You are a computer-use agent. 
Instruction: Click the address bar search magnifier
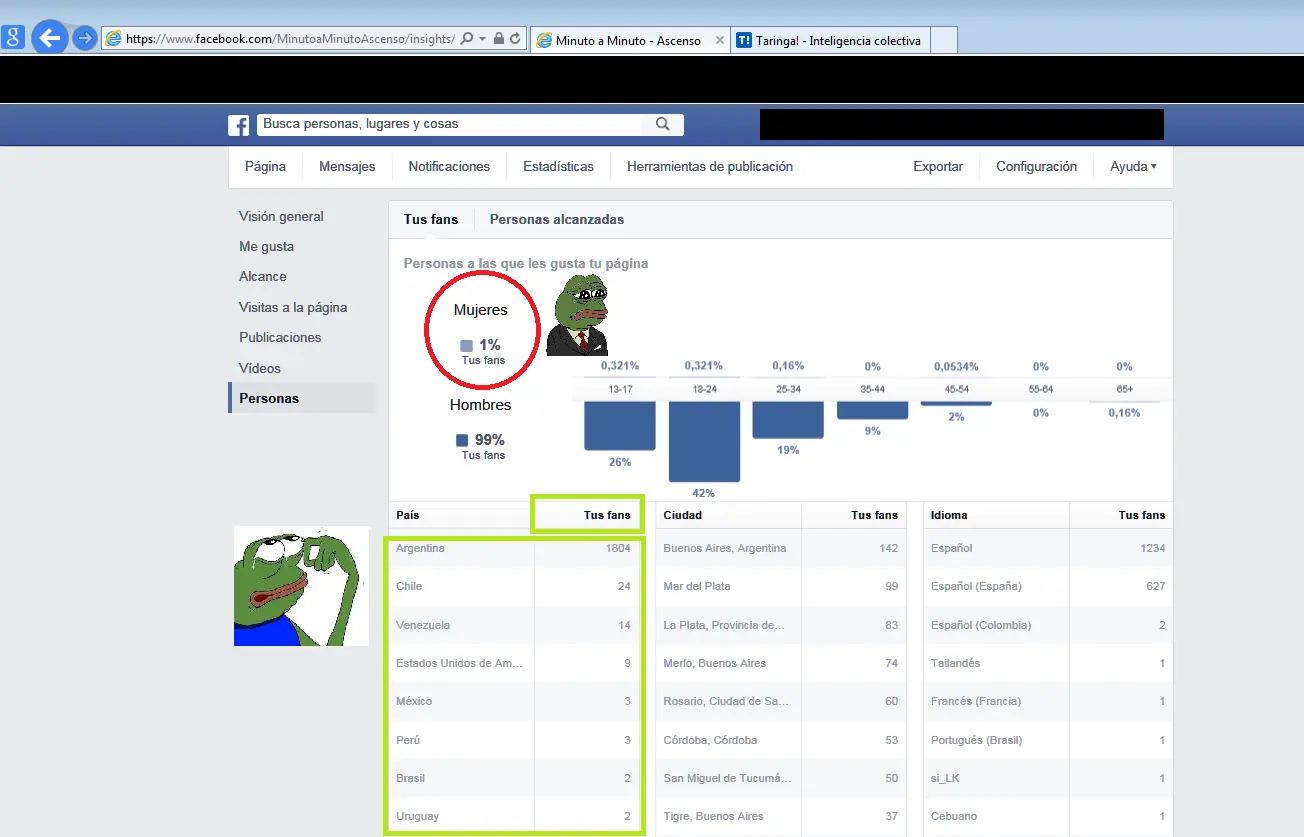pos(468,39)
